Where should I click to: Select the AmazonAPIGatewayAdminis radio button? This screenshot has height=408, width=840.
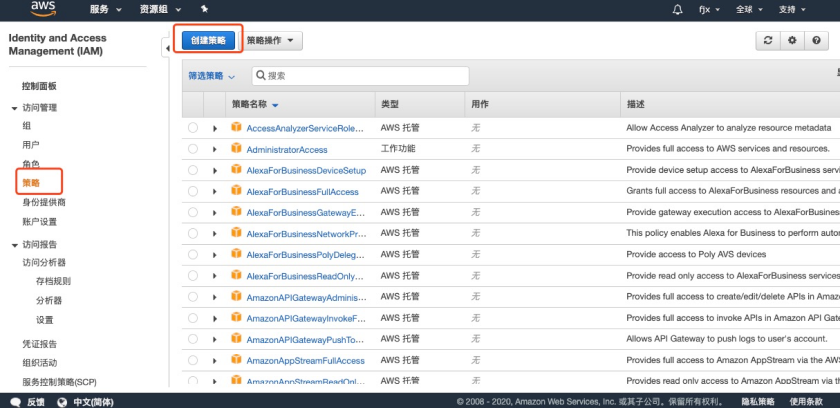click(x=193, y=297)
